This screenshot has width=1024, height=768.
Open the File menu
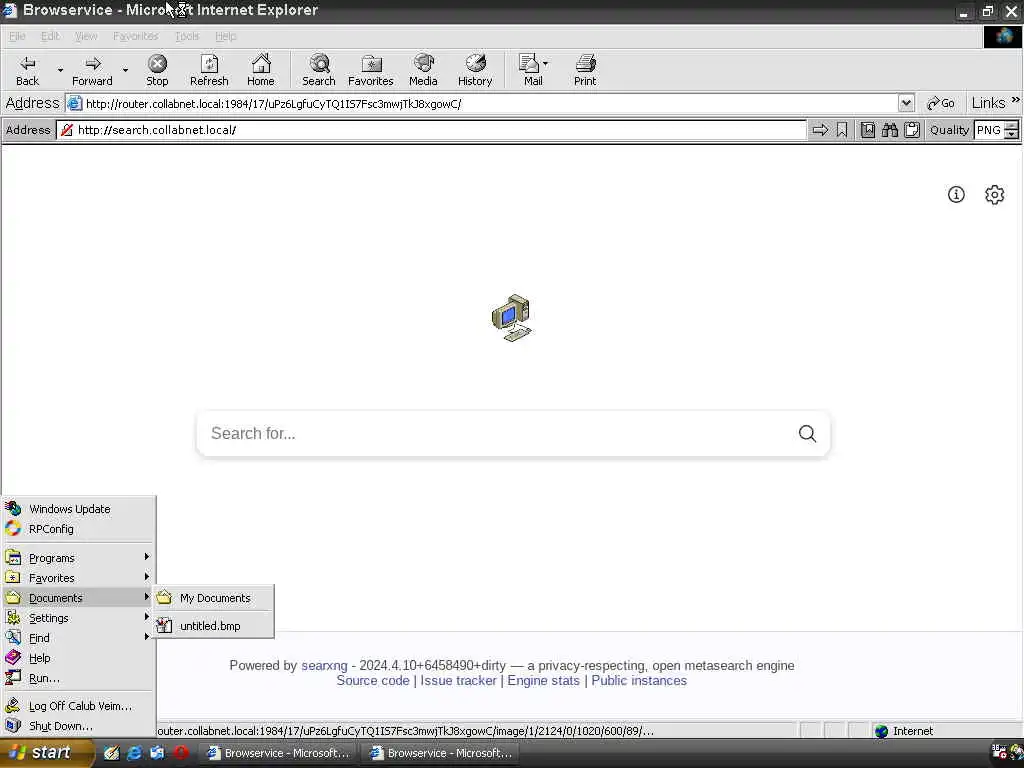click(17, 36)
